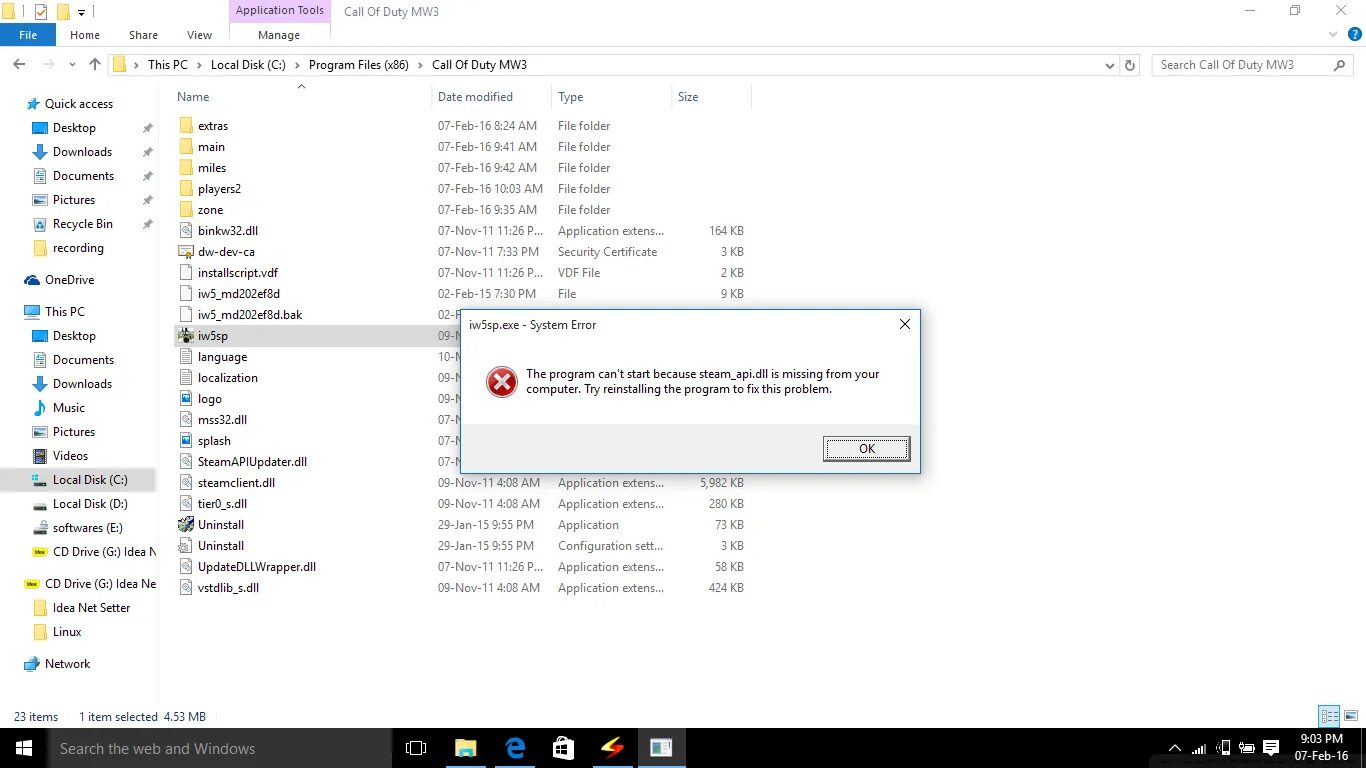Select the language configuration file icon
This screenshot has height=768, width=1366.
(186, 357)
